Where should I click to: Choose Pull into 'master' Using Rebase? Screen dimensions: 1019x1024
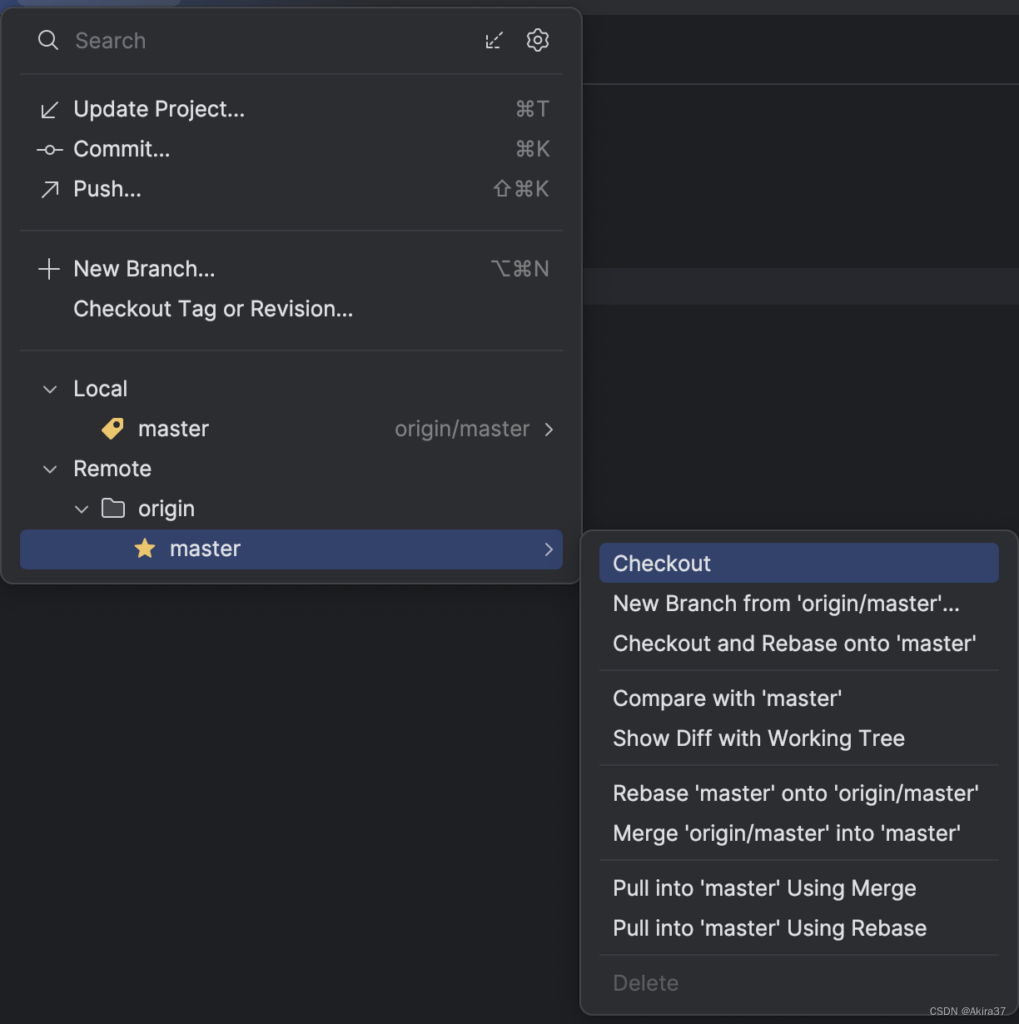(769, 928)
